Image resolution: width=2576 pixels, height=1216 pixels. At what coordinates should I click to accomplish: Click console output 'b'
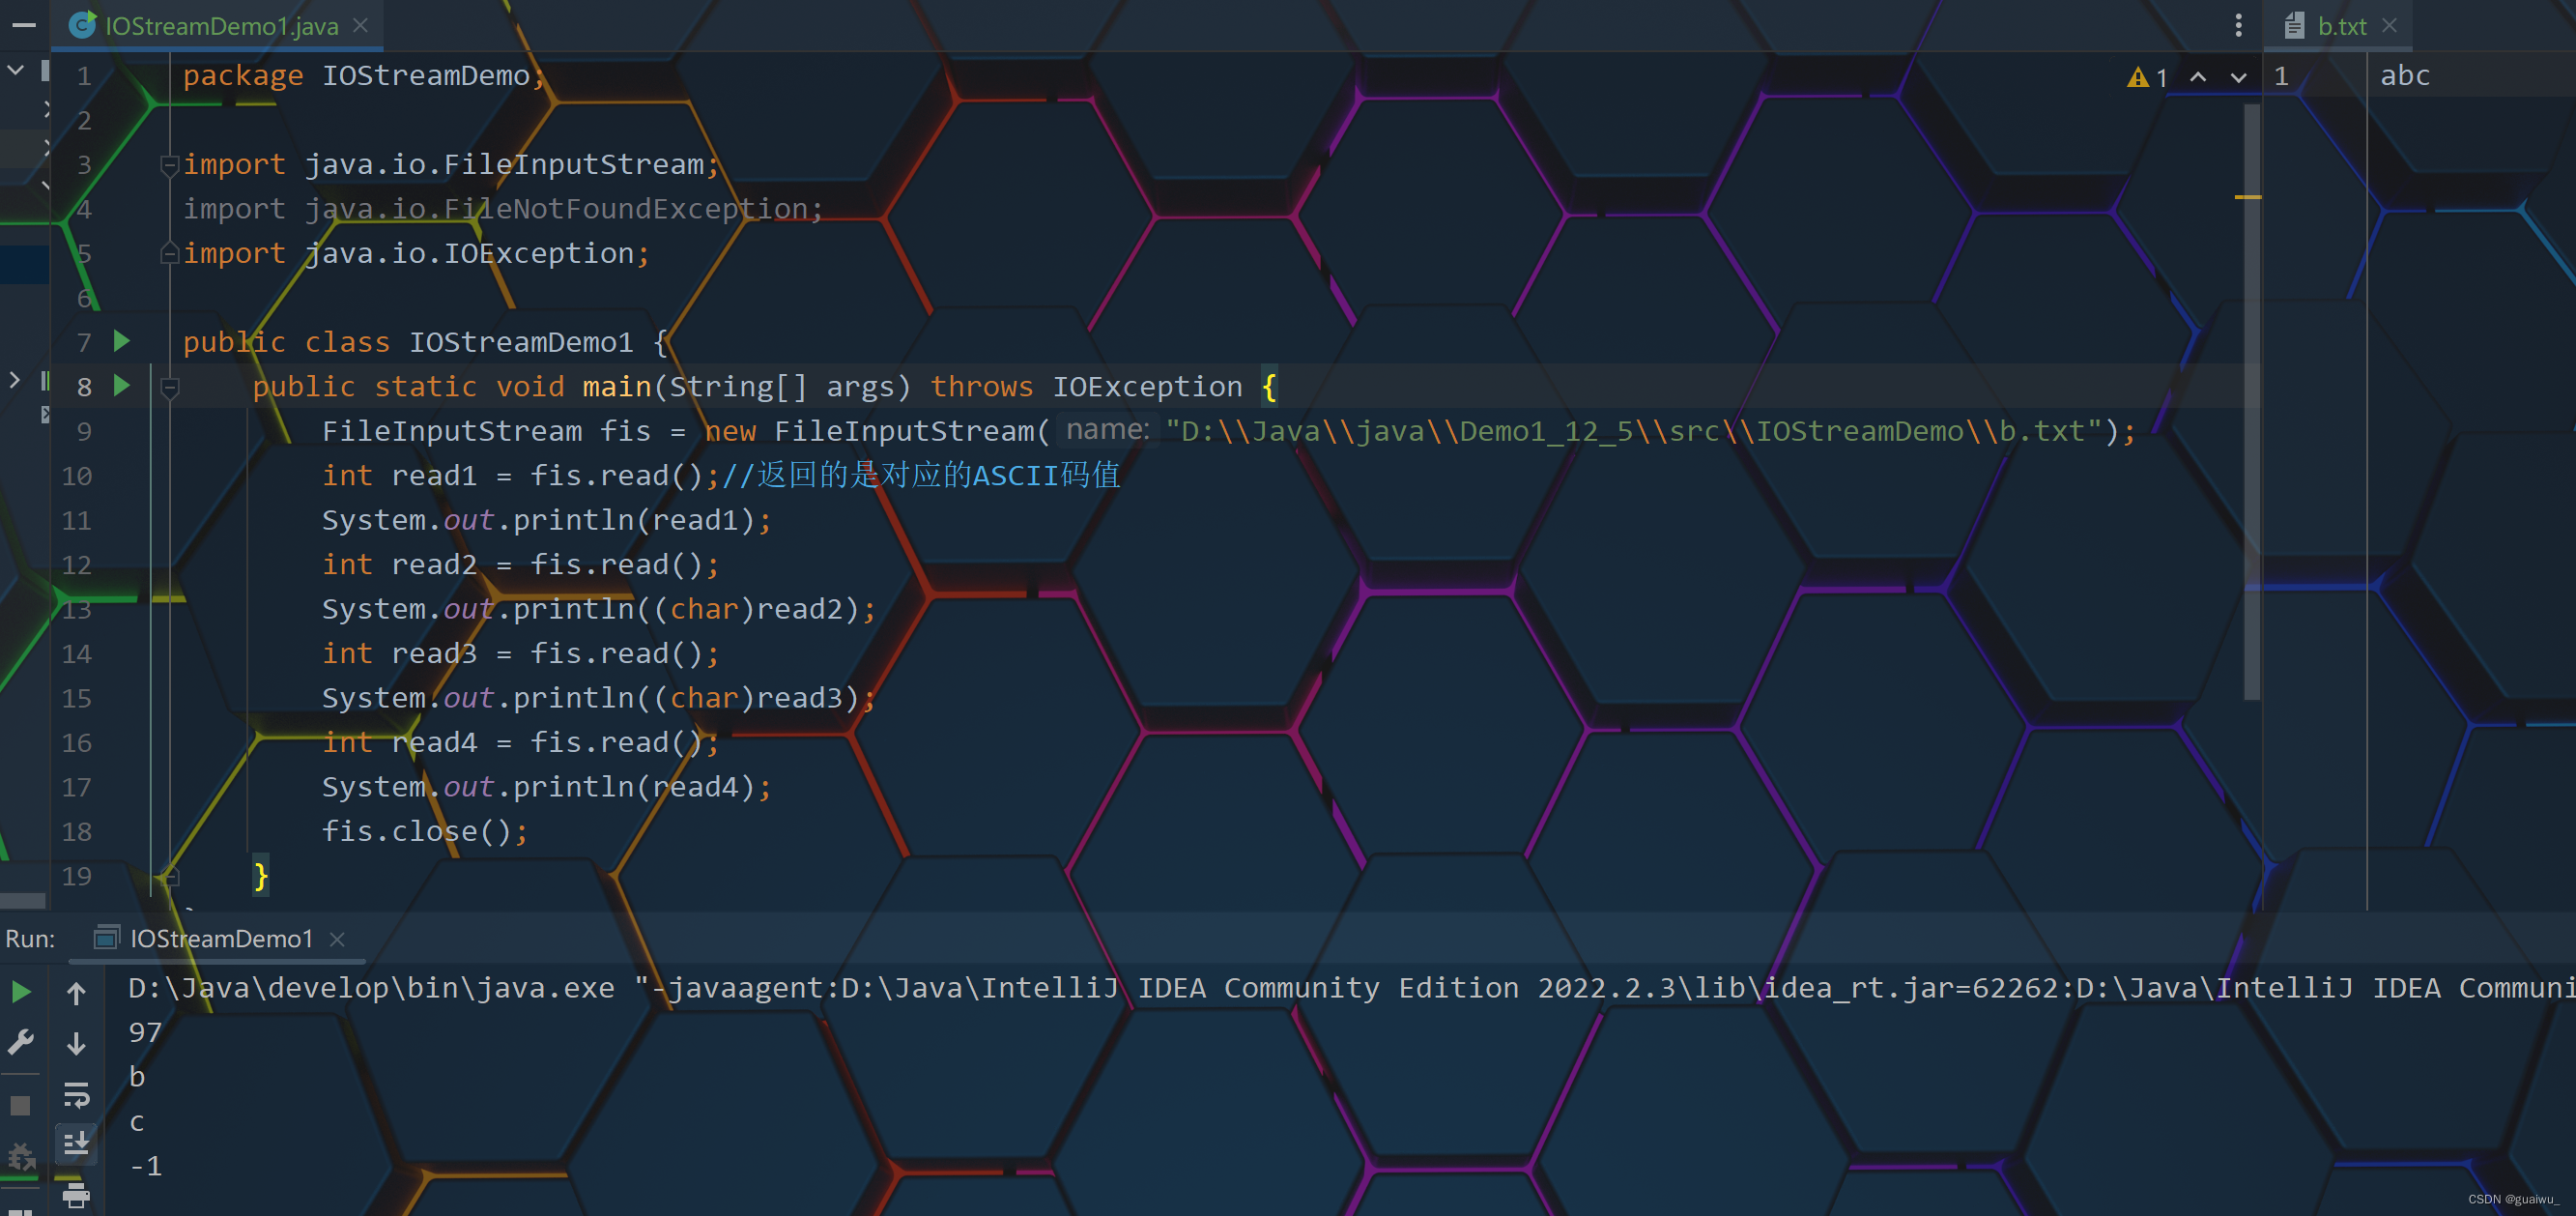coord(137,1077)
